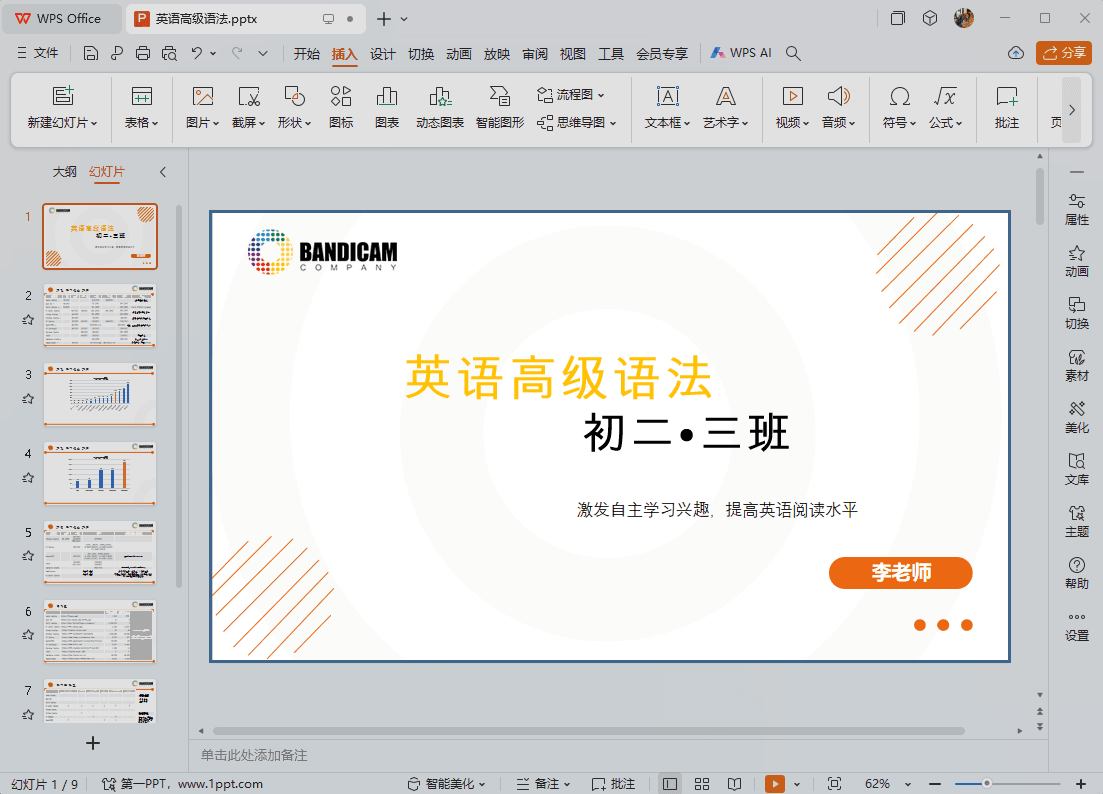Open the 动画 animation panel in sidebar
The image size is (1103, 794).
coord(1077,262)
